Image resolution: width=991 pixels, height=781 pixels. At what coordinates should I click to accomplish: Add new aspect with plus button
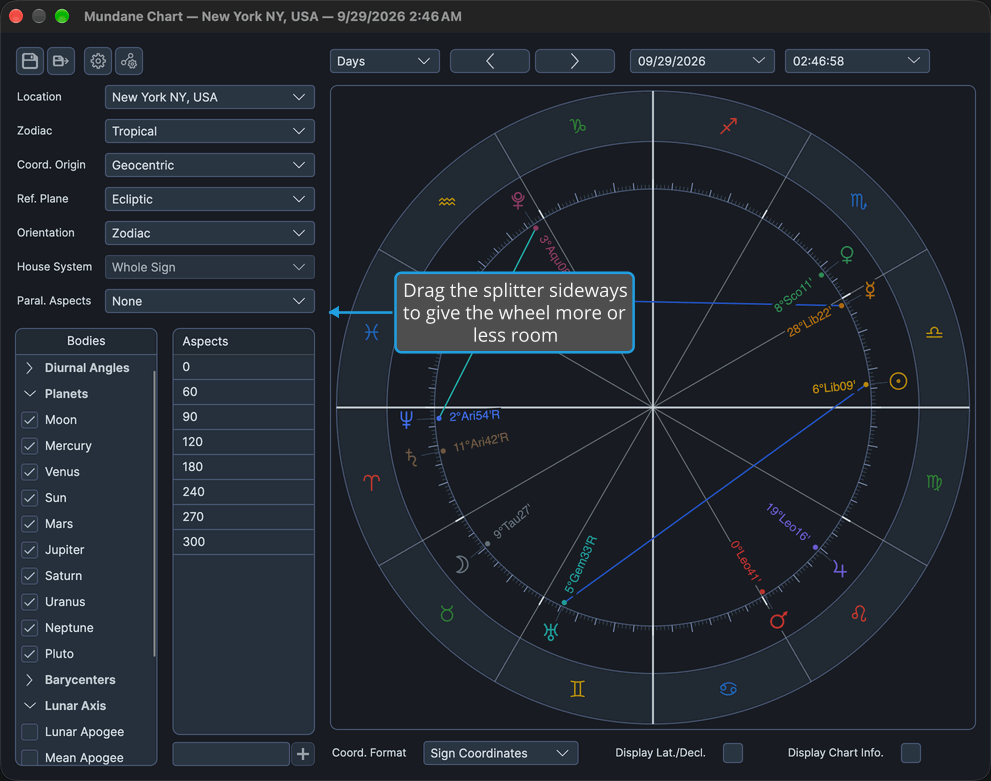point(303,754)
